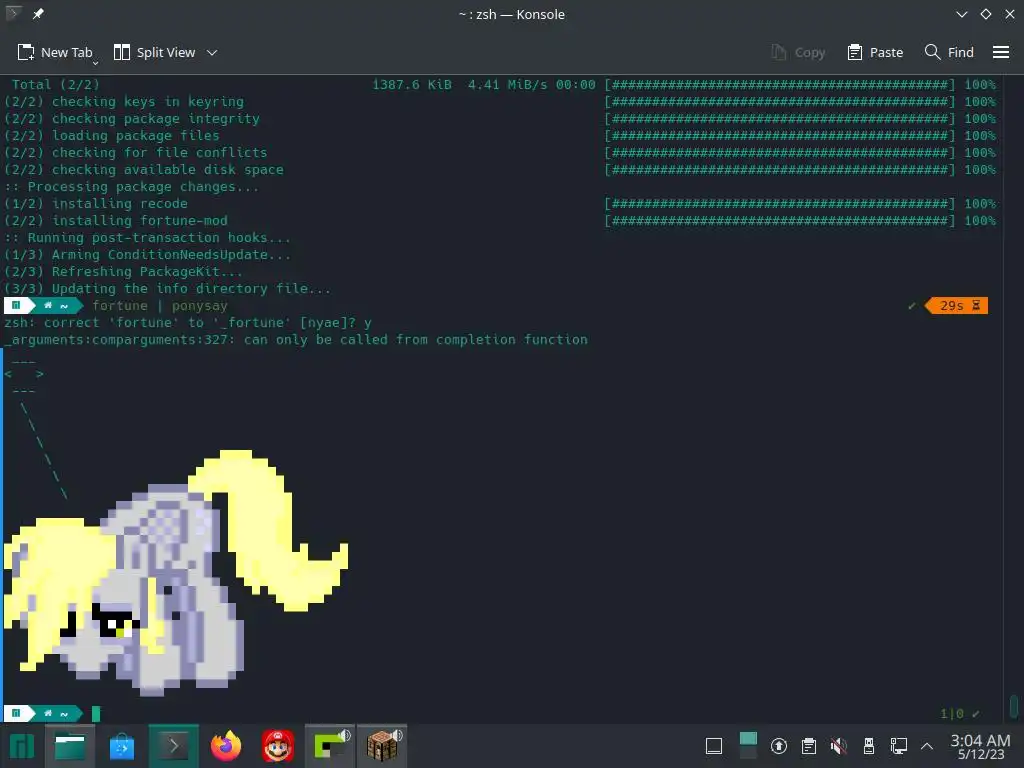
Task: Paste clipboard into the terminal
Action: tap(874, 52)
